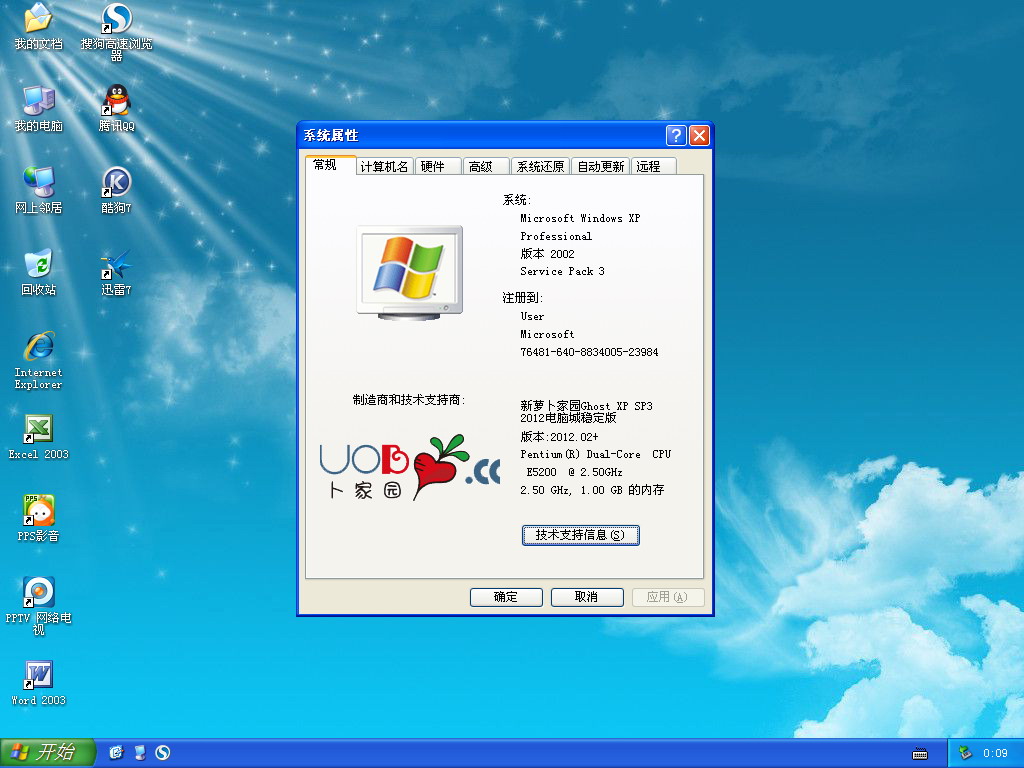Open the 系统还原 tab

pyautogui.click(x=540, y=167)
